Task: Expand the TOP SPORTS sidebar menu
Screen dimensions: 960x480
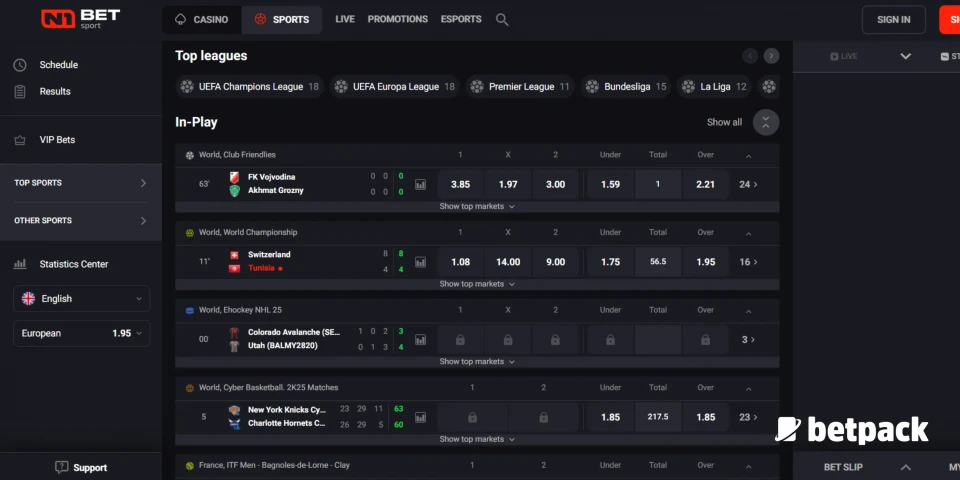Action: (x=81, y=183)
